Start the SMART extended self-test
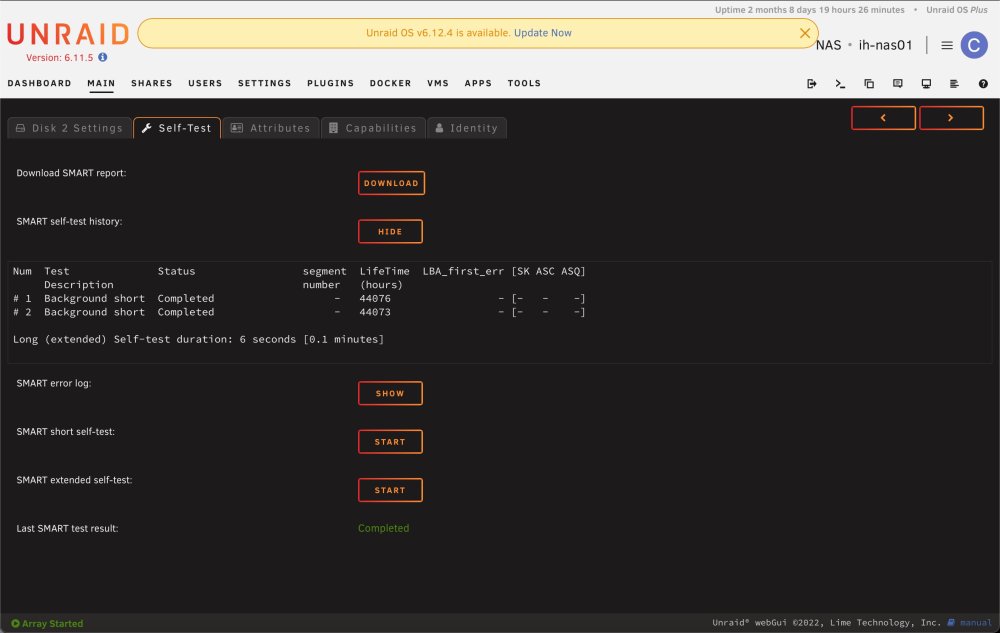1000x633 pixels. (390, 490)
